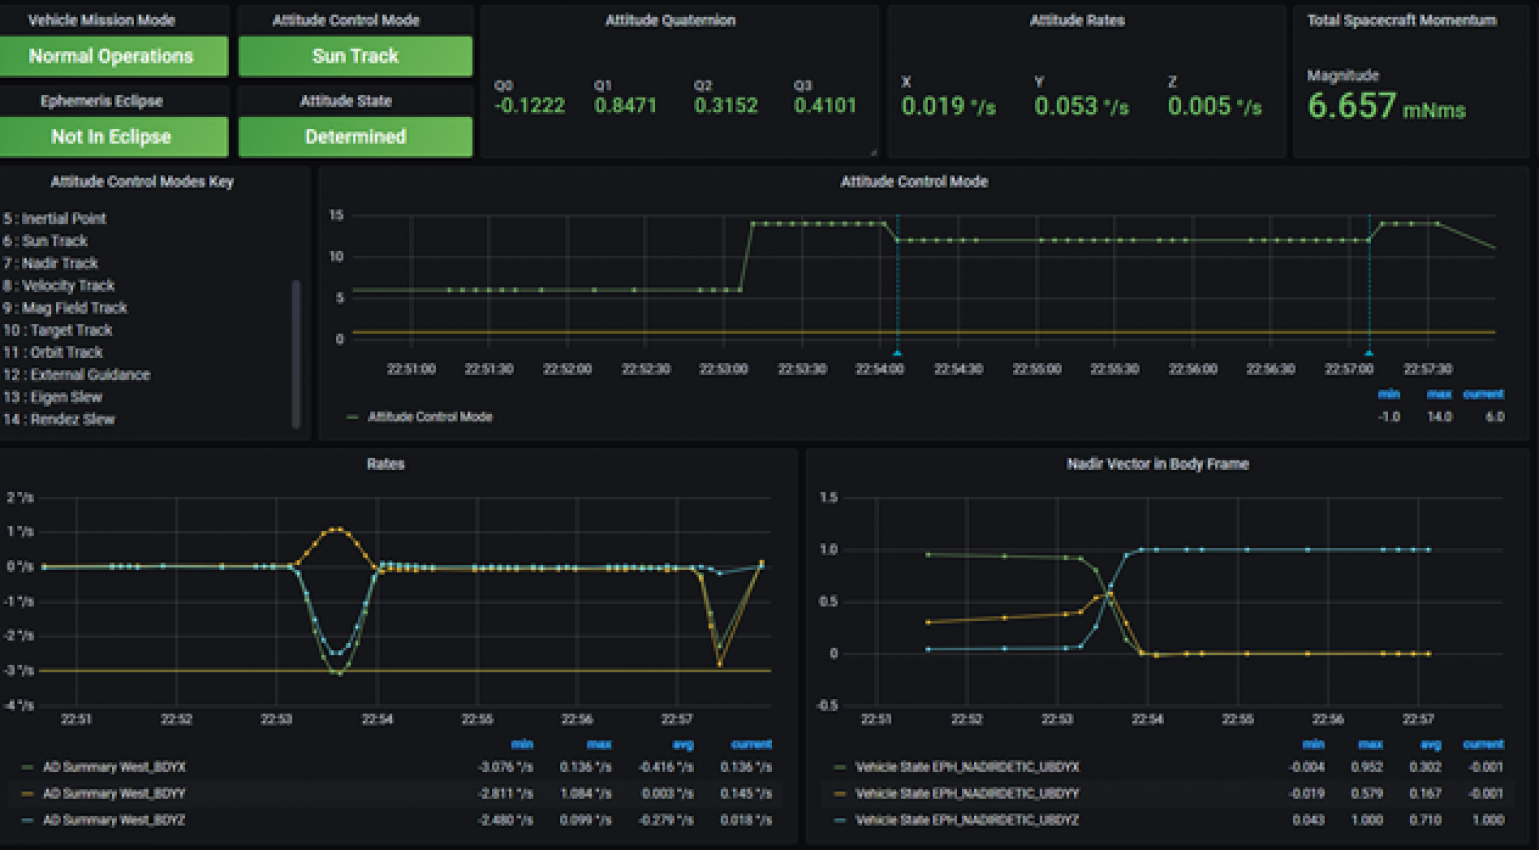Open the top-left Attitude Control Mode panel title
This screenshot has height=850, width=1539.
click(346, 20)
